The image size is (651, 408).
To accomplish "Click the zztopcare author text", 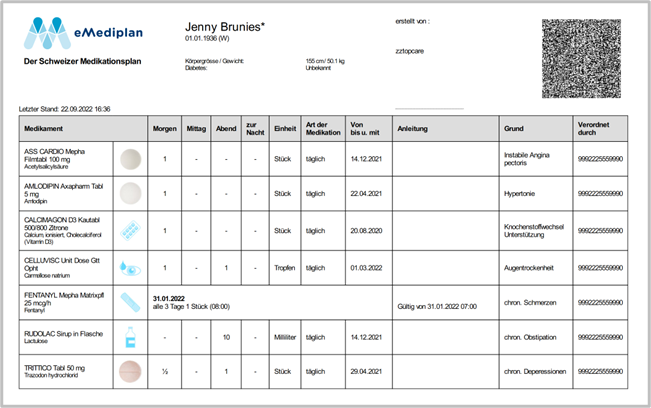I will tap(413, 47).
